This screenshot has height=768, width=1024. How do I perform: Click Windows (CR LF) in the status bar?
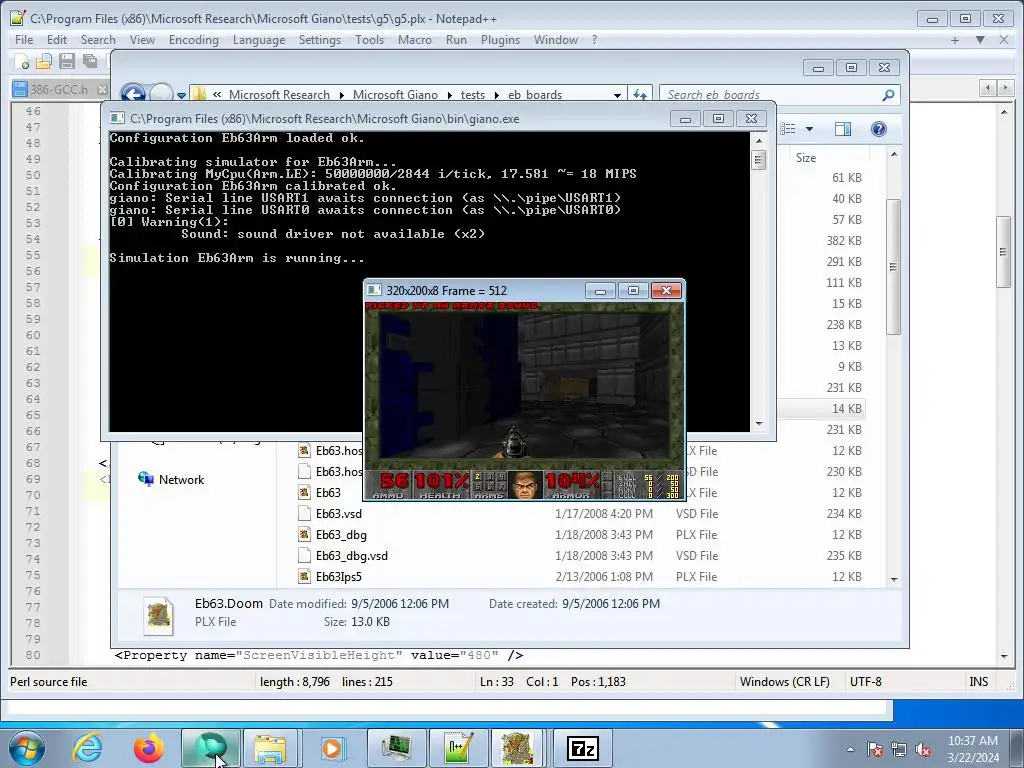[x=784, y=682]
